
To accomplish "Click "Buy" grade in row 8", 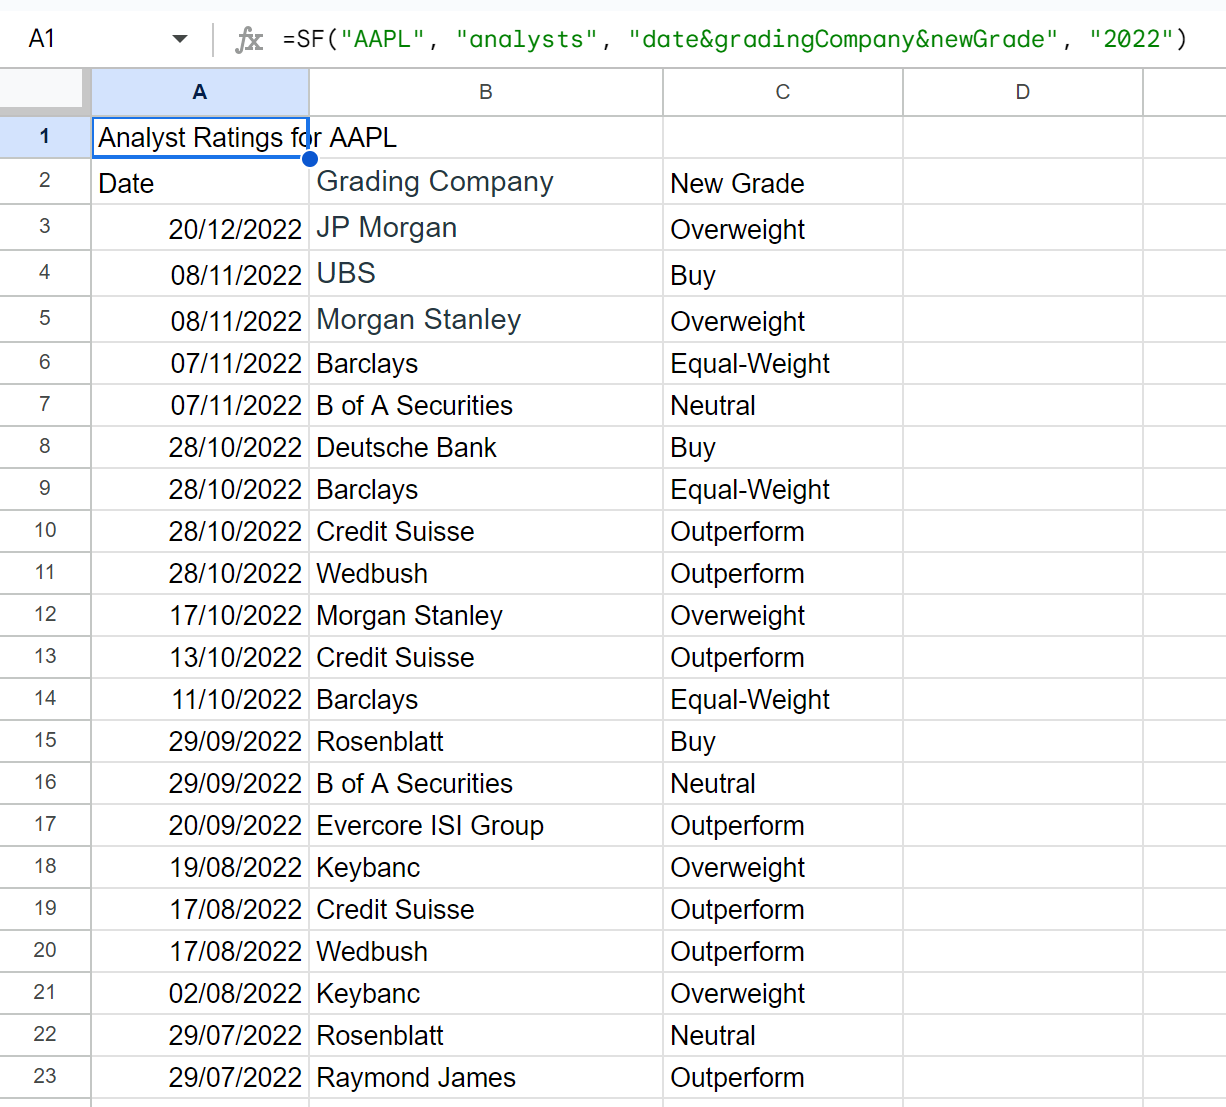I will [x=783, y=447].
